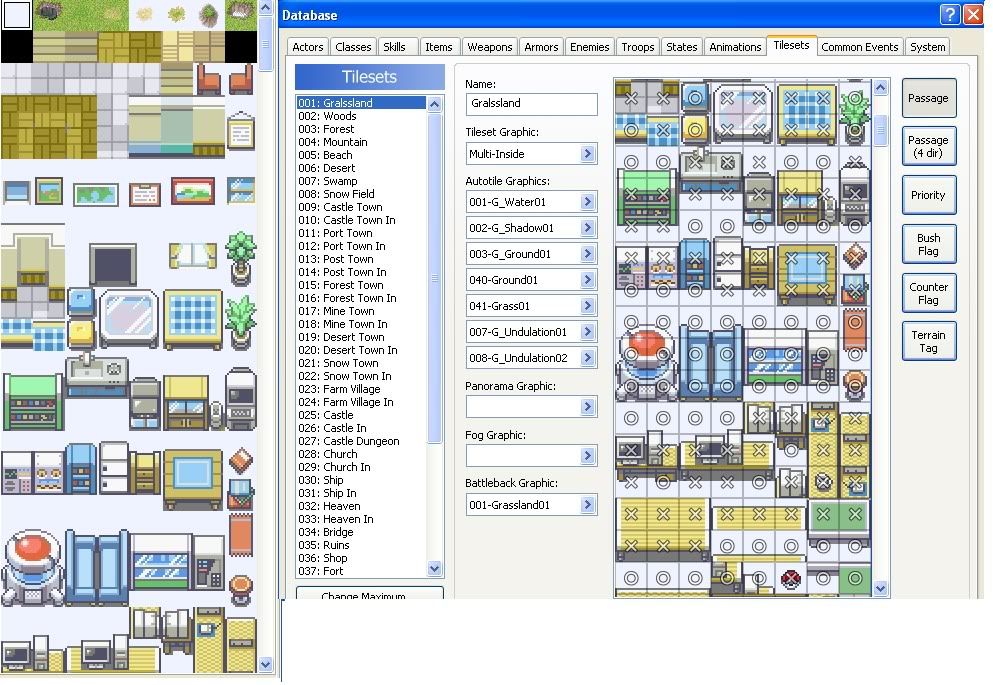The image size is (993, 685).
Task: Switch to the Actors tab
Action: (308, 47)
